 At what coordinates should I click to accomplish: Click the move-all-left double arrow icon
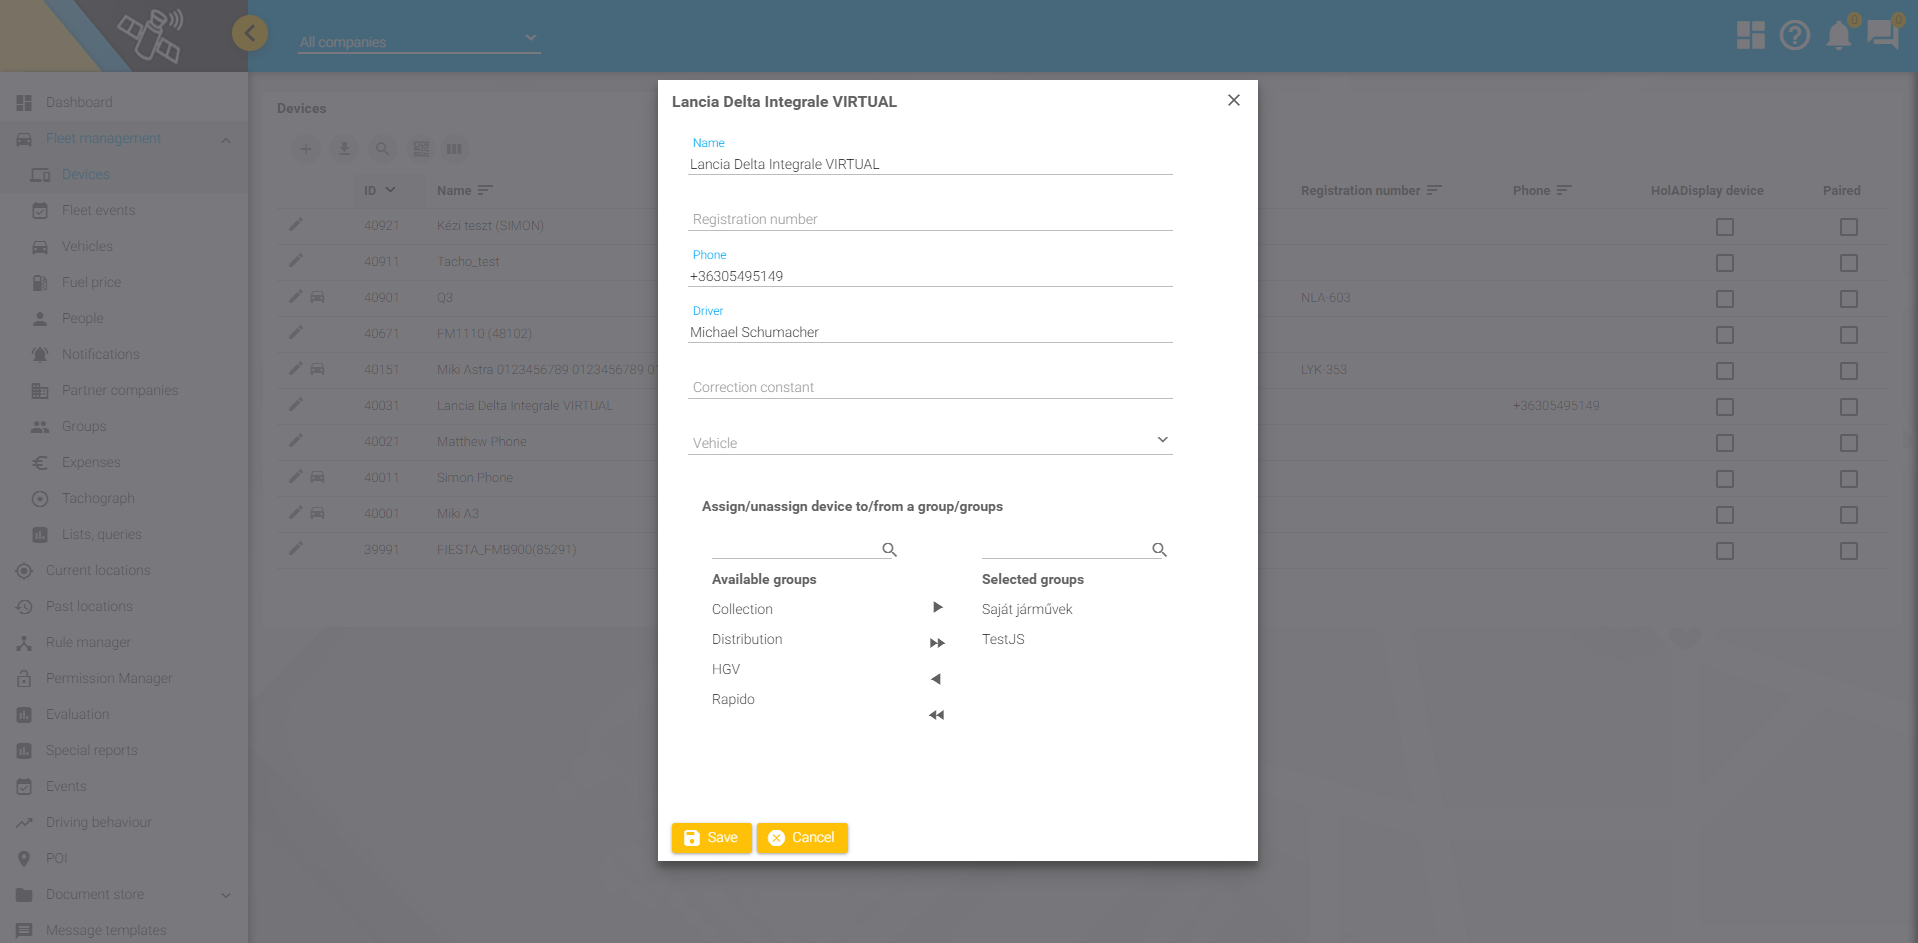(x=936, y=715)
